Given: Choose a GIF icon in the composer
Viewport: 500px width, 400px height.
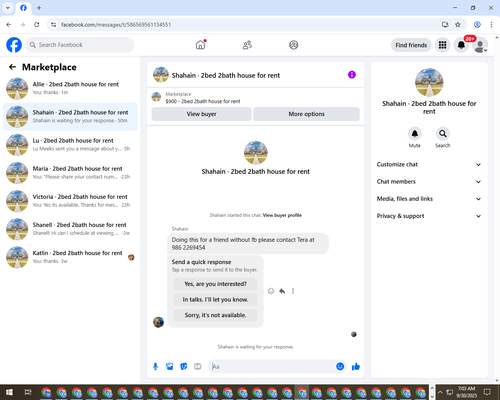Looking at the screenshot, I should [x=198, y=367].
